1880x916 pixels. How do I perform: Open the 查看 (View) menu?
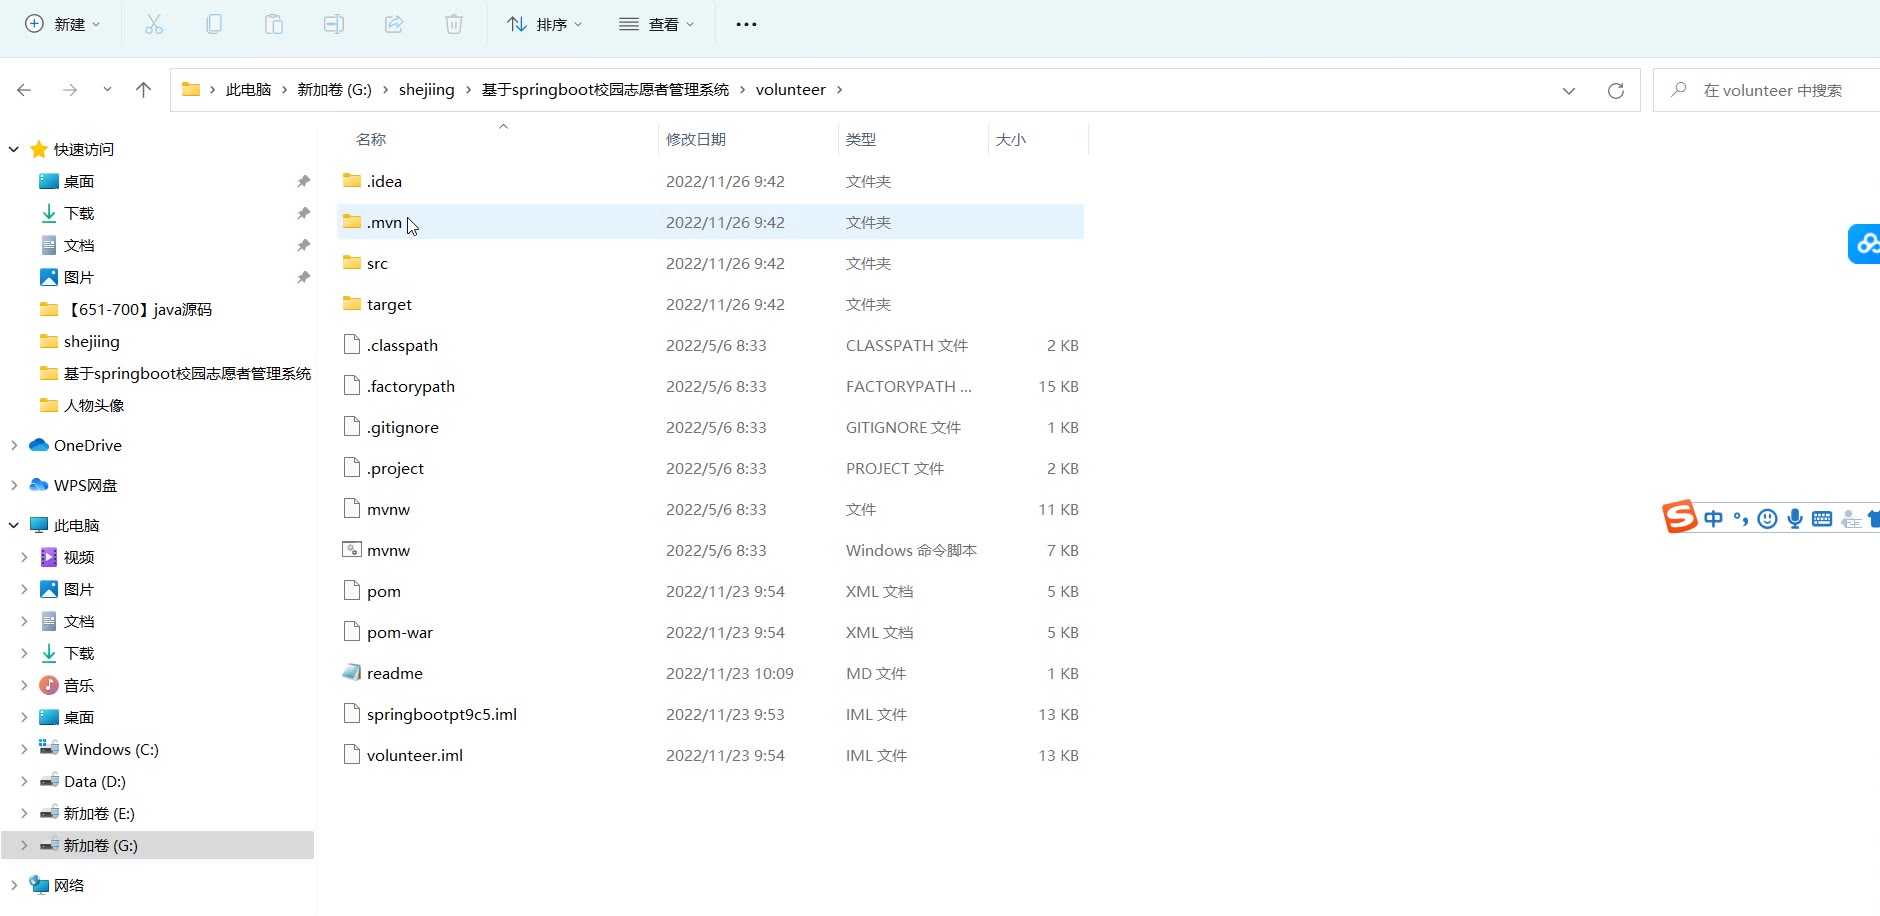(656, 24)
